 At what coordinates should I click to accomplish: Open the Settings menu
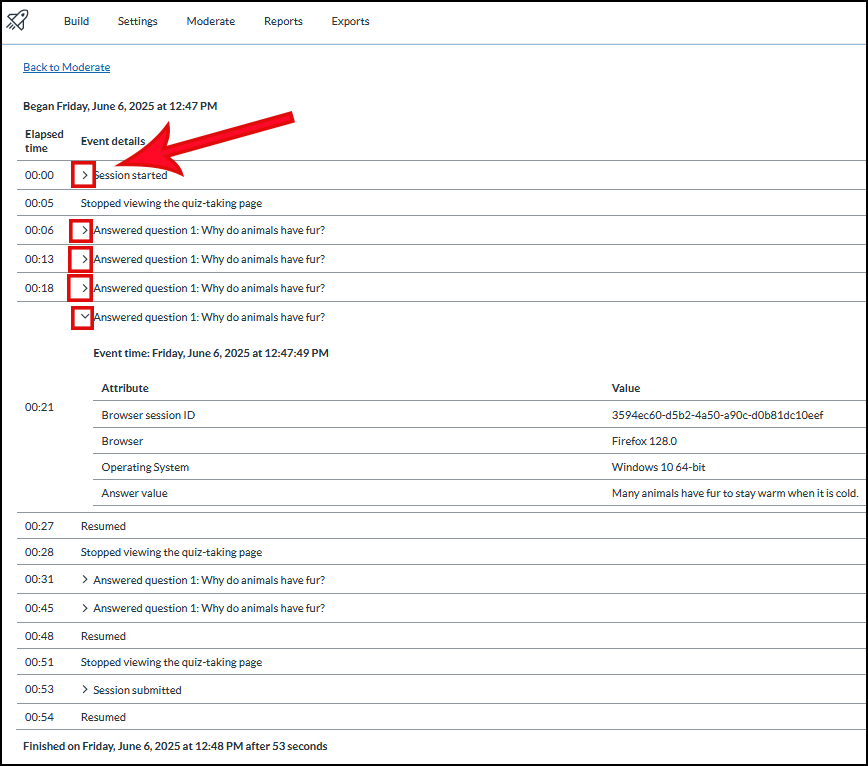(137, 21)
